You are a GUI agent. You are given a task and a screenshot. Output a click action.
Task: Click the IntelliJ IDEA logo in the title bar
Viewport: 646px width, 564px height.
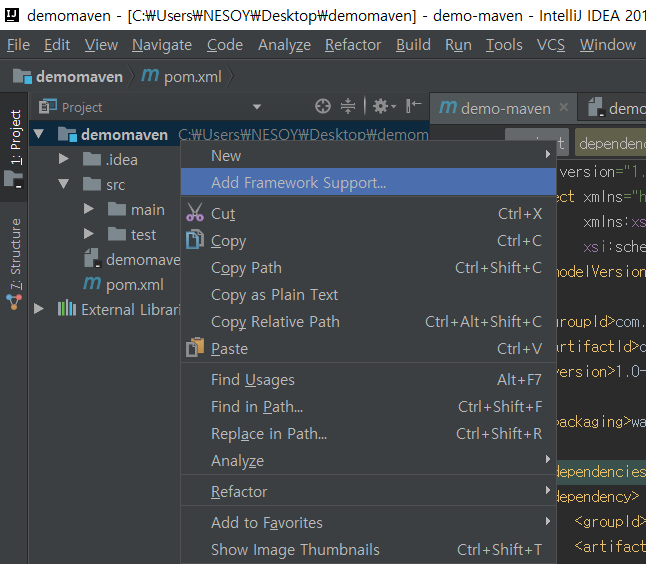(12, 15)
